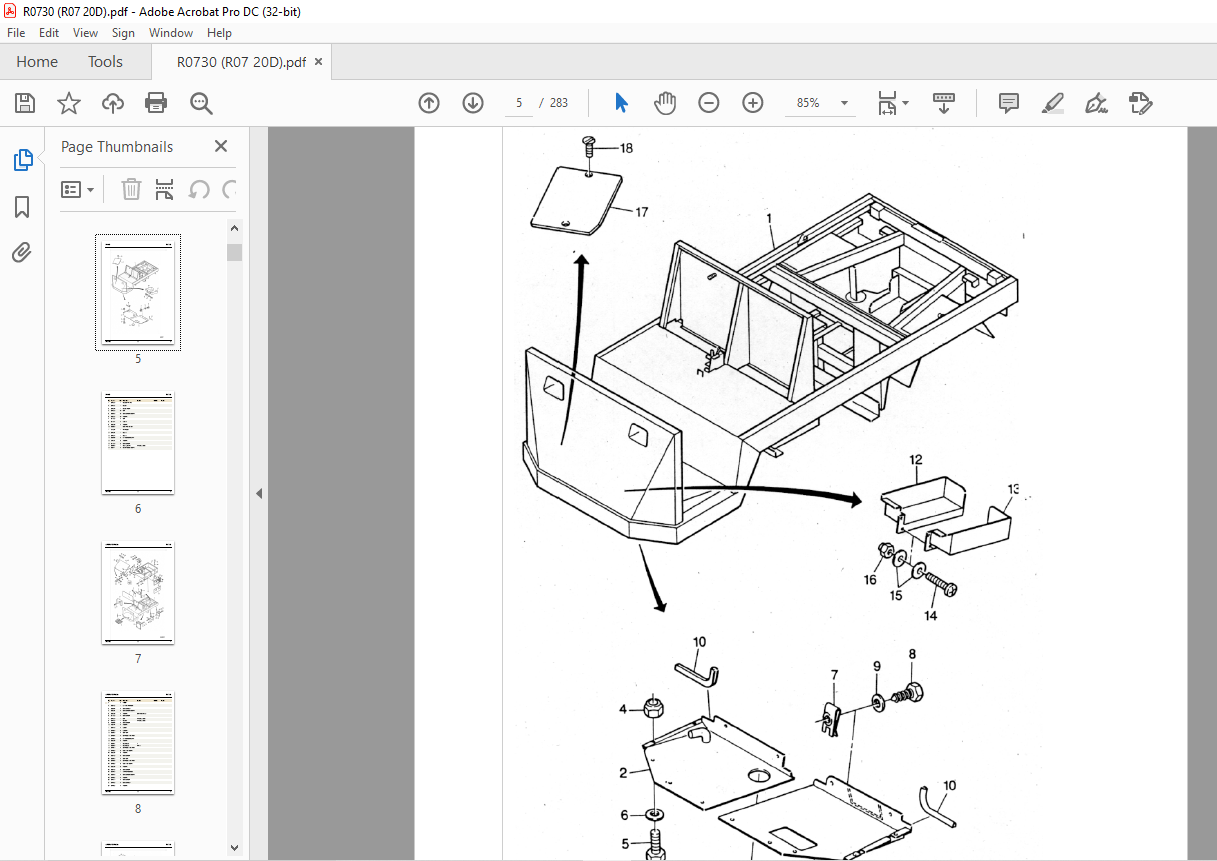
Task: Add a sticky note comment
Action: click(x=1009, y=103)
